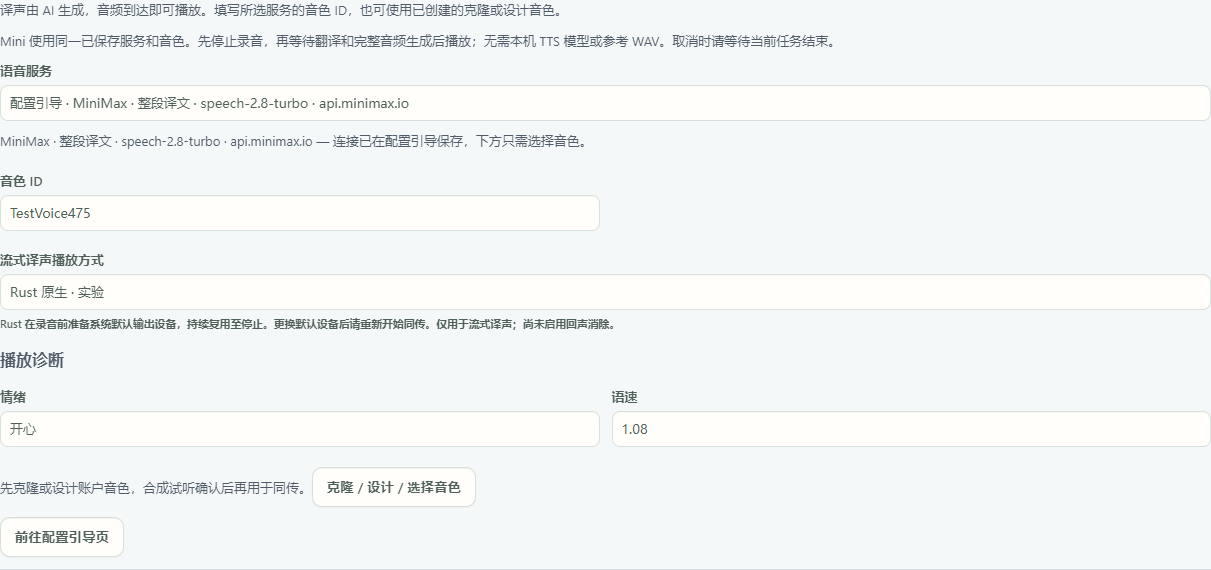Open the 语音服务 voice service dropdown
The height and width of the screenshot is (570, 1211).
coord(605,103)
